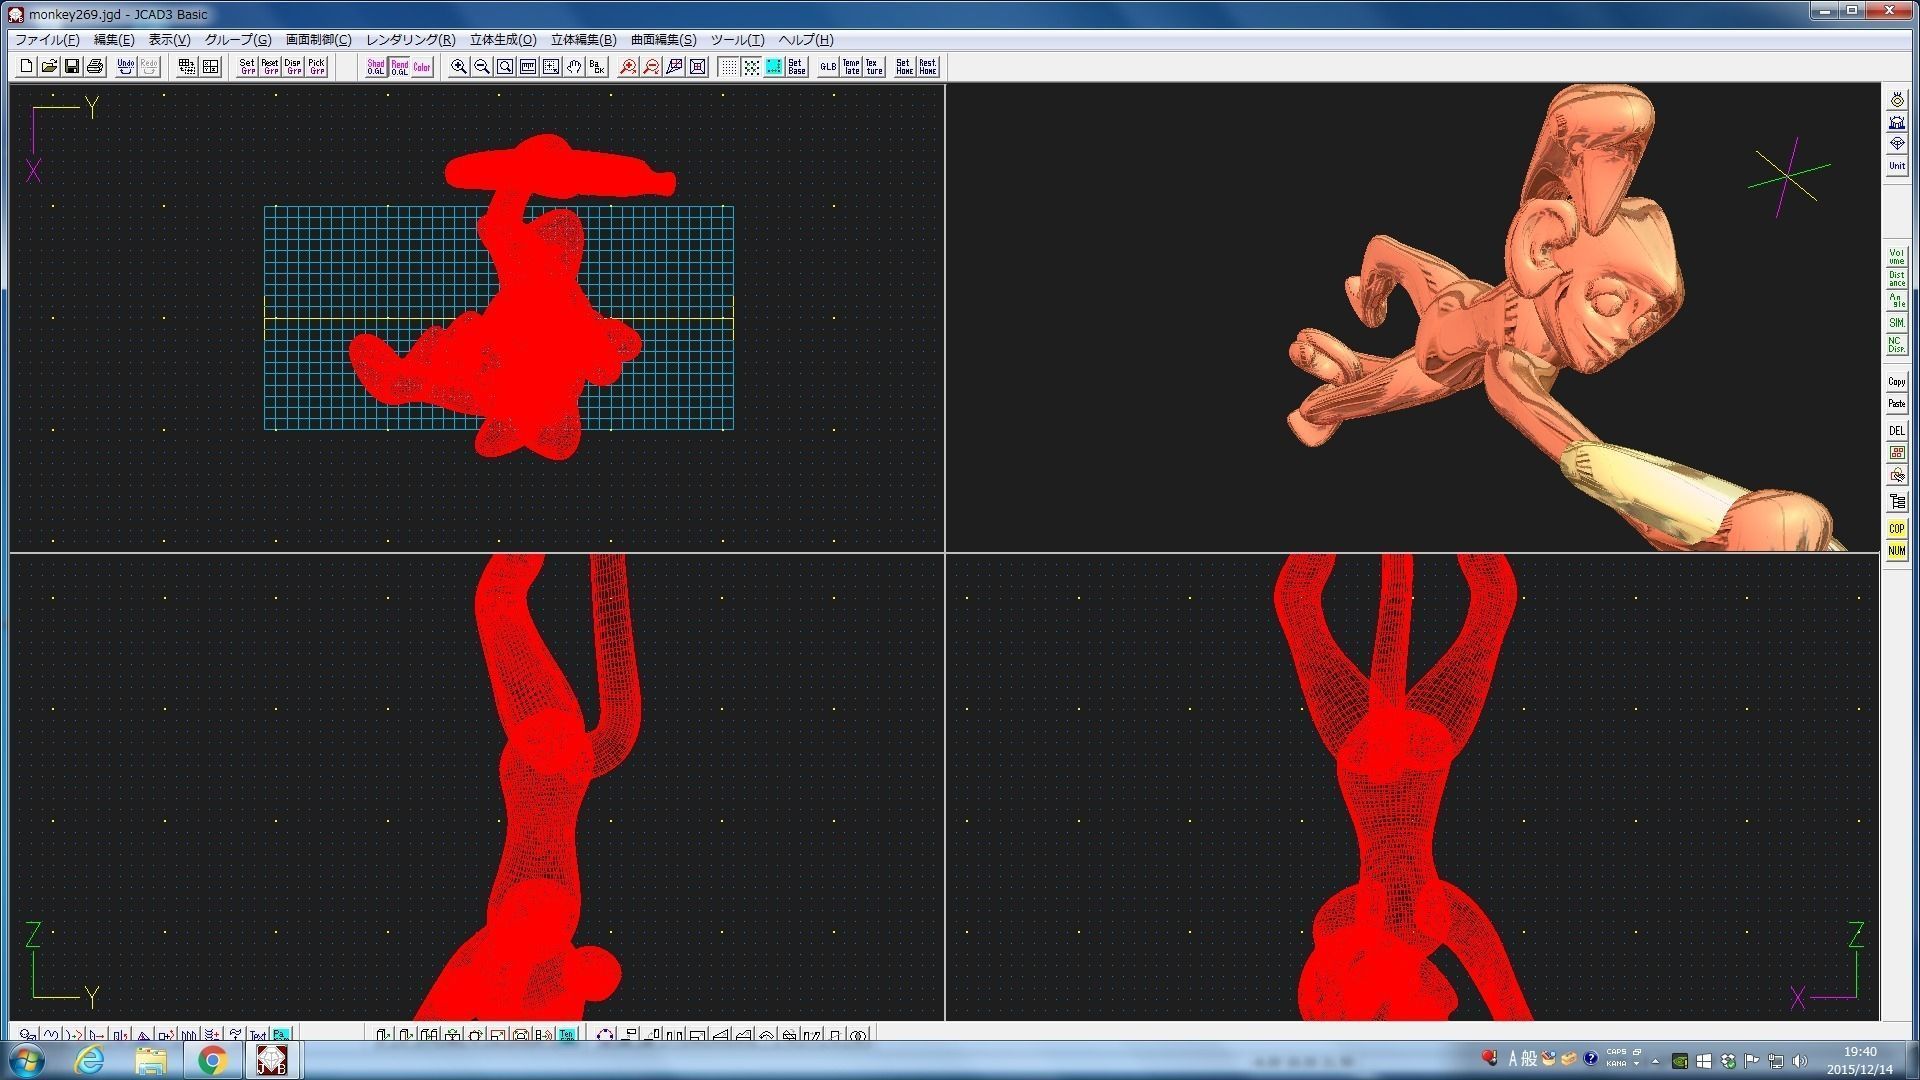Open the 立体生成(O) menu

503,40
